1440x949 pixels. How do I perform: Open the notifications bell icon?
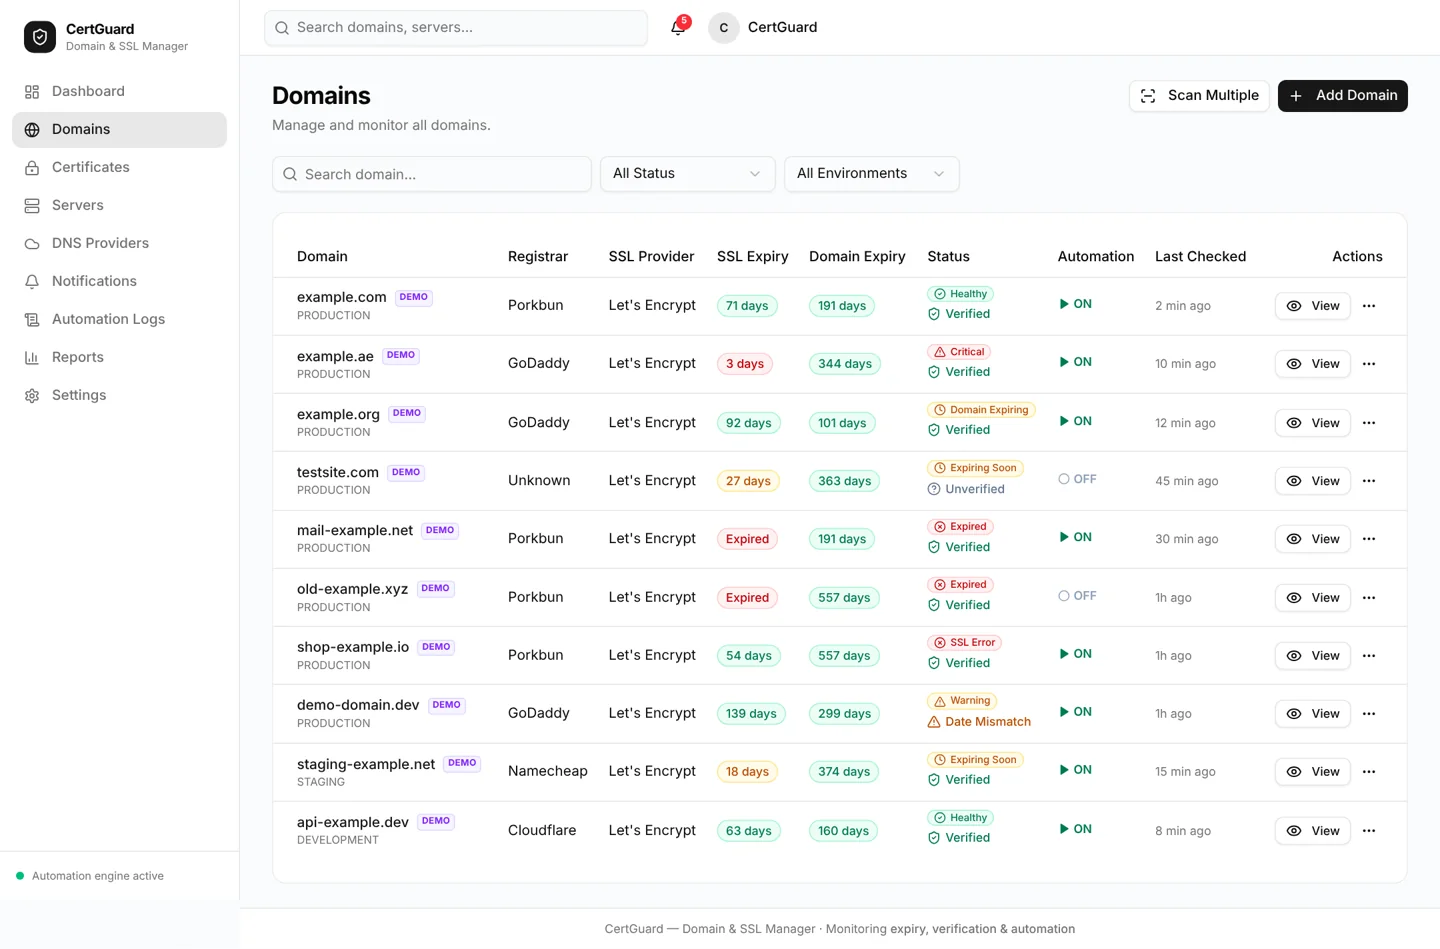[678, 28]
